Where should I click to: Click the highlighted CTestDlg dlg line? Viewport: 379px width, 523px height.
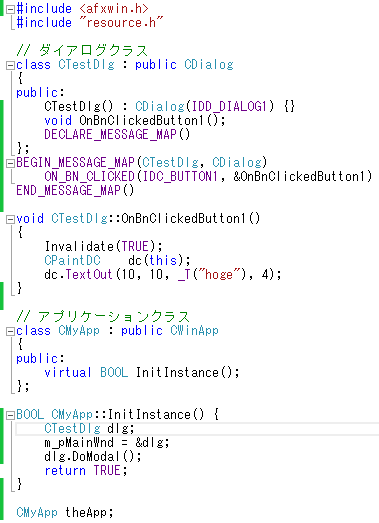point(197,429)
